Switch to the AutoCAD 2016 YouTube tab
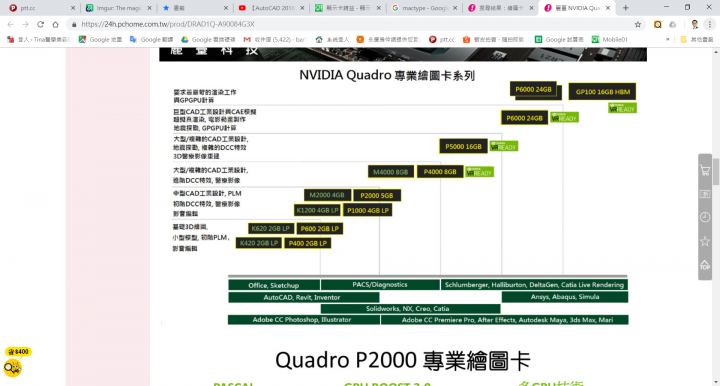The height and width of the screenshot is (386, 720). (x=271, y=8)
